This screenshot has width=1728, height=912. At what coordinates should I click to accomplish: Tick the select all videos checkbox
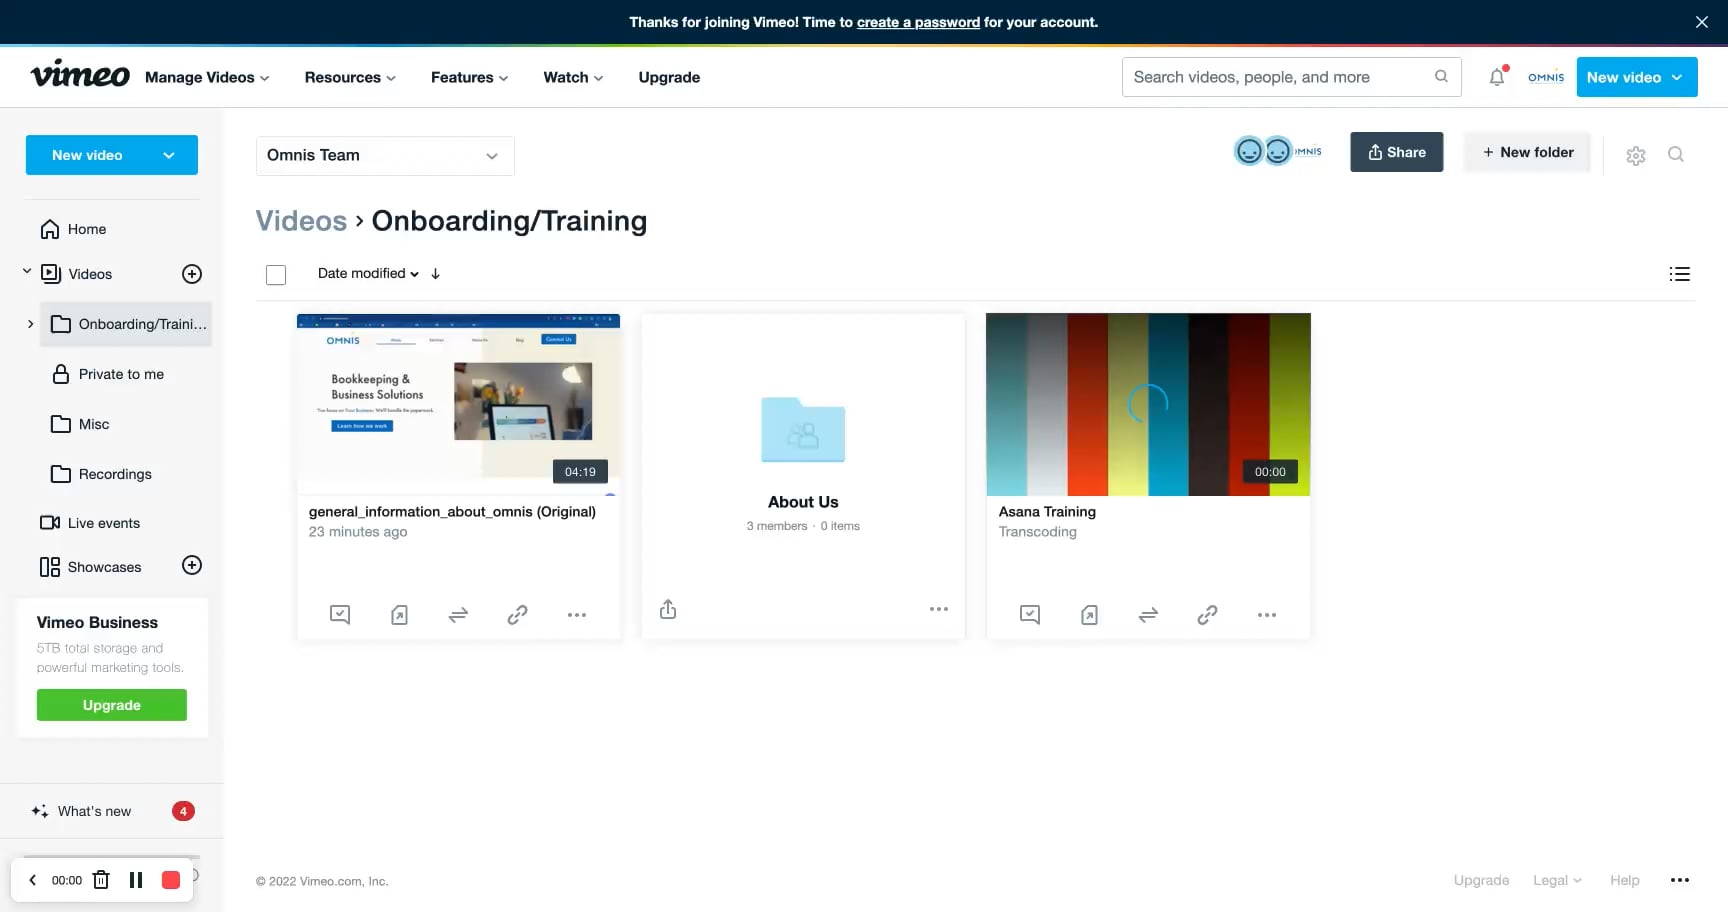coord(276,274)
